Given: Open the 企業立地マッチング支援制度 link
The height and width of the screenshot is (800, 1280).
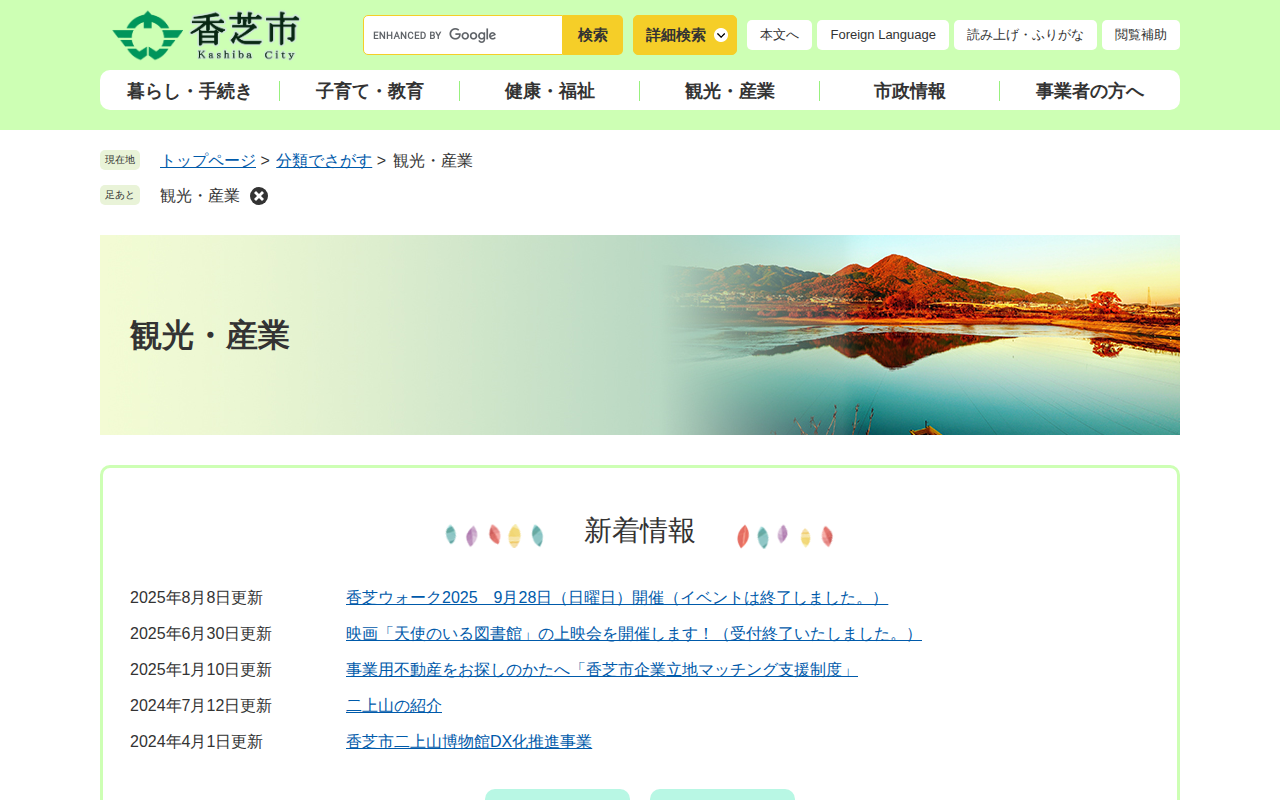Looking at the screenshot, I should [602, 670].
